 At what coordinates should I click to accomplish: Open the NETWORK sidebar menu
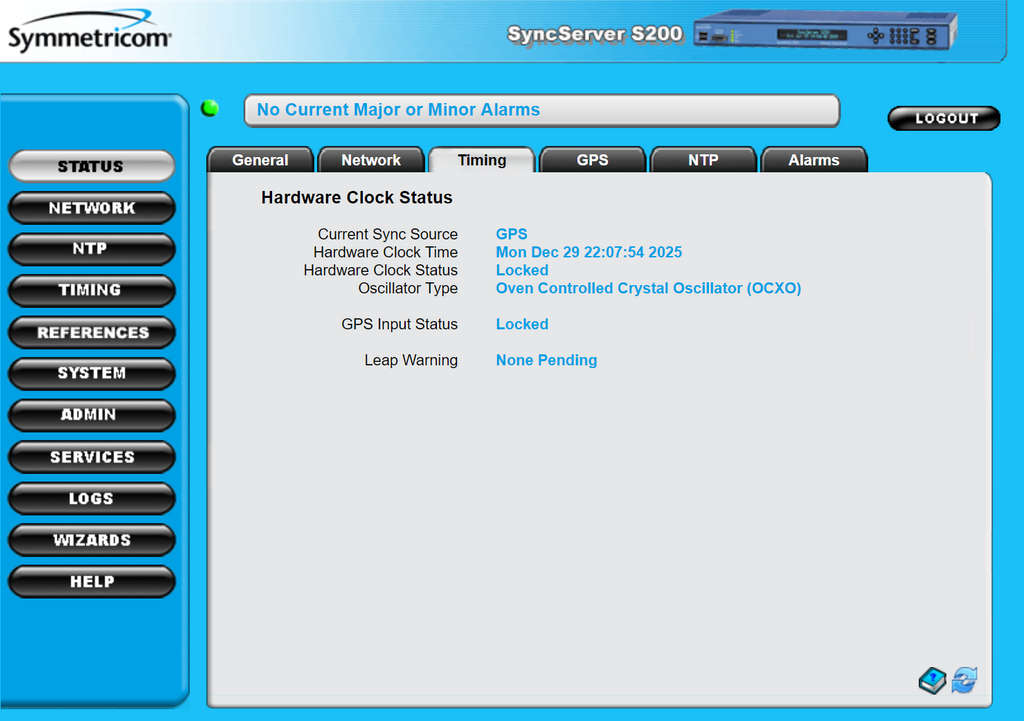pos(92,208)
